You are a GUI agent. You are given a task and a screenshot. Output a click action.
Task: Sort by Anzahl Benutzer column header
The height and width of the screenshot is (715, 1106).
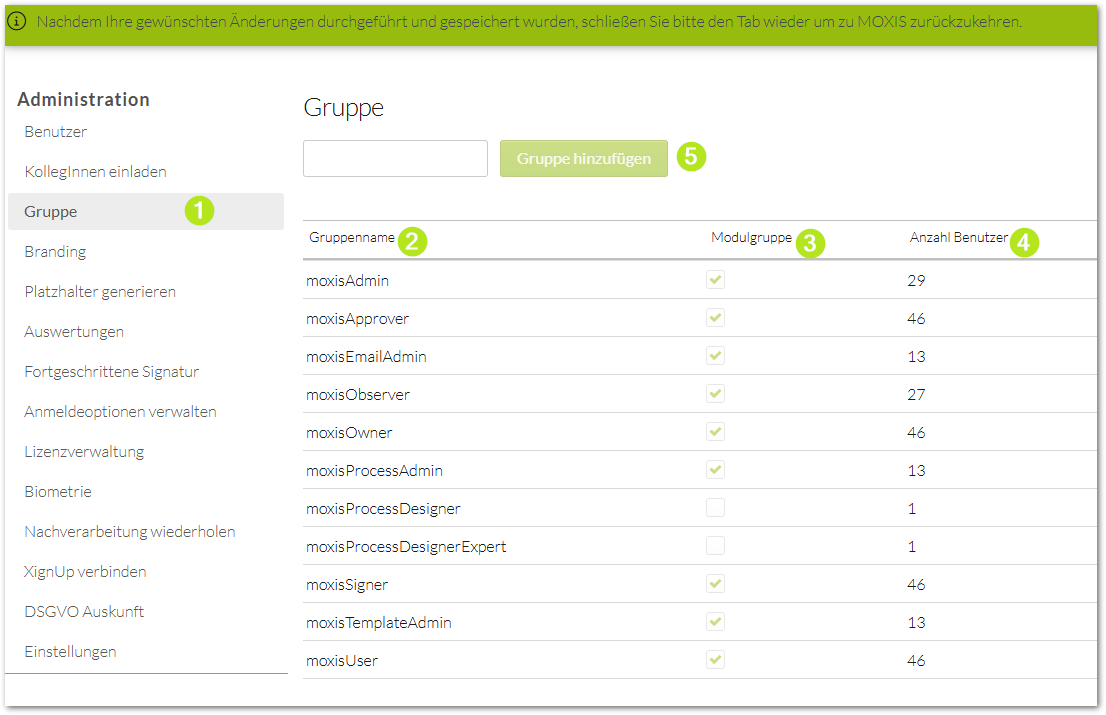(x=959, y=238)
